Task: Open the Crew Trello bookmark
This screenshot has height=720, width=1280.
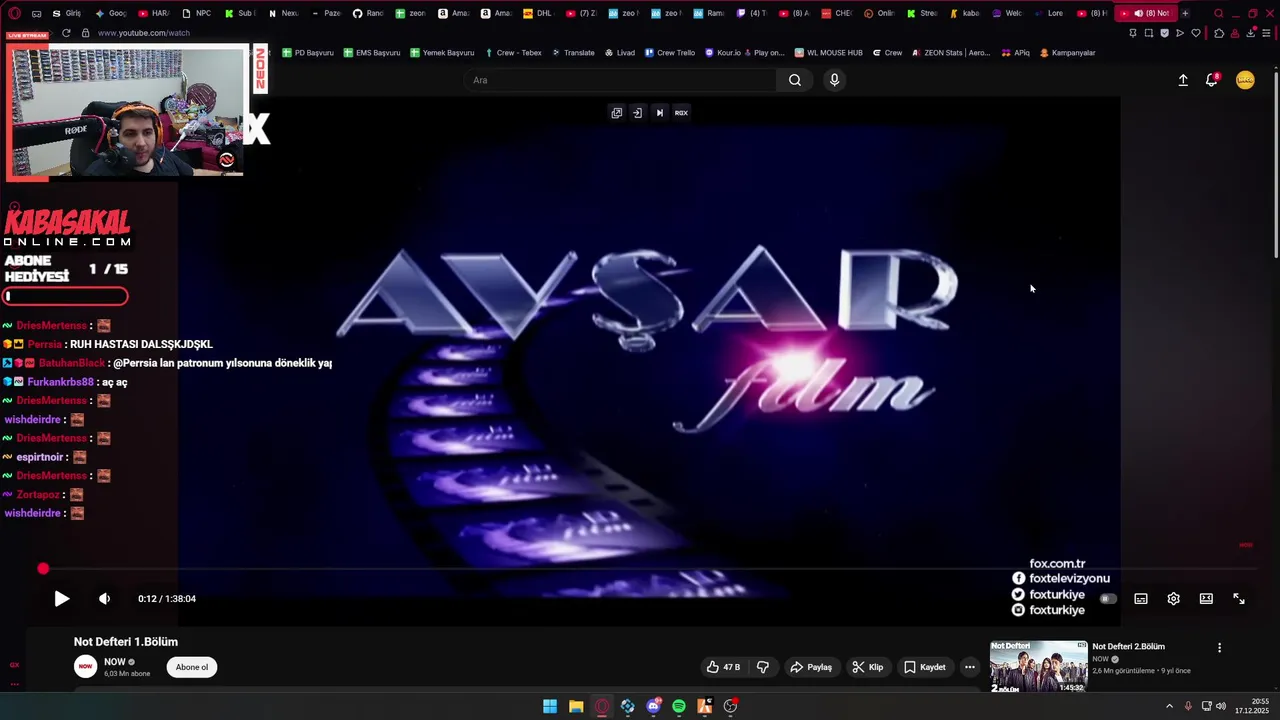Action: click(x=670, y=53)
